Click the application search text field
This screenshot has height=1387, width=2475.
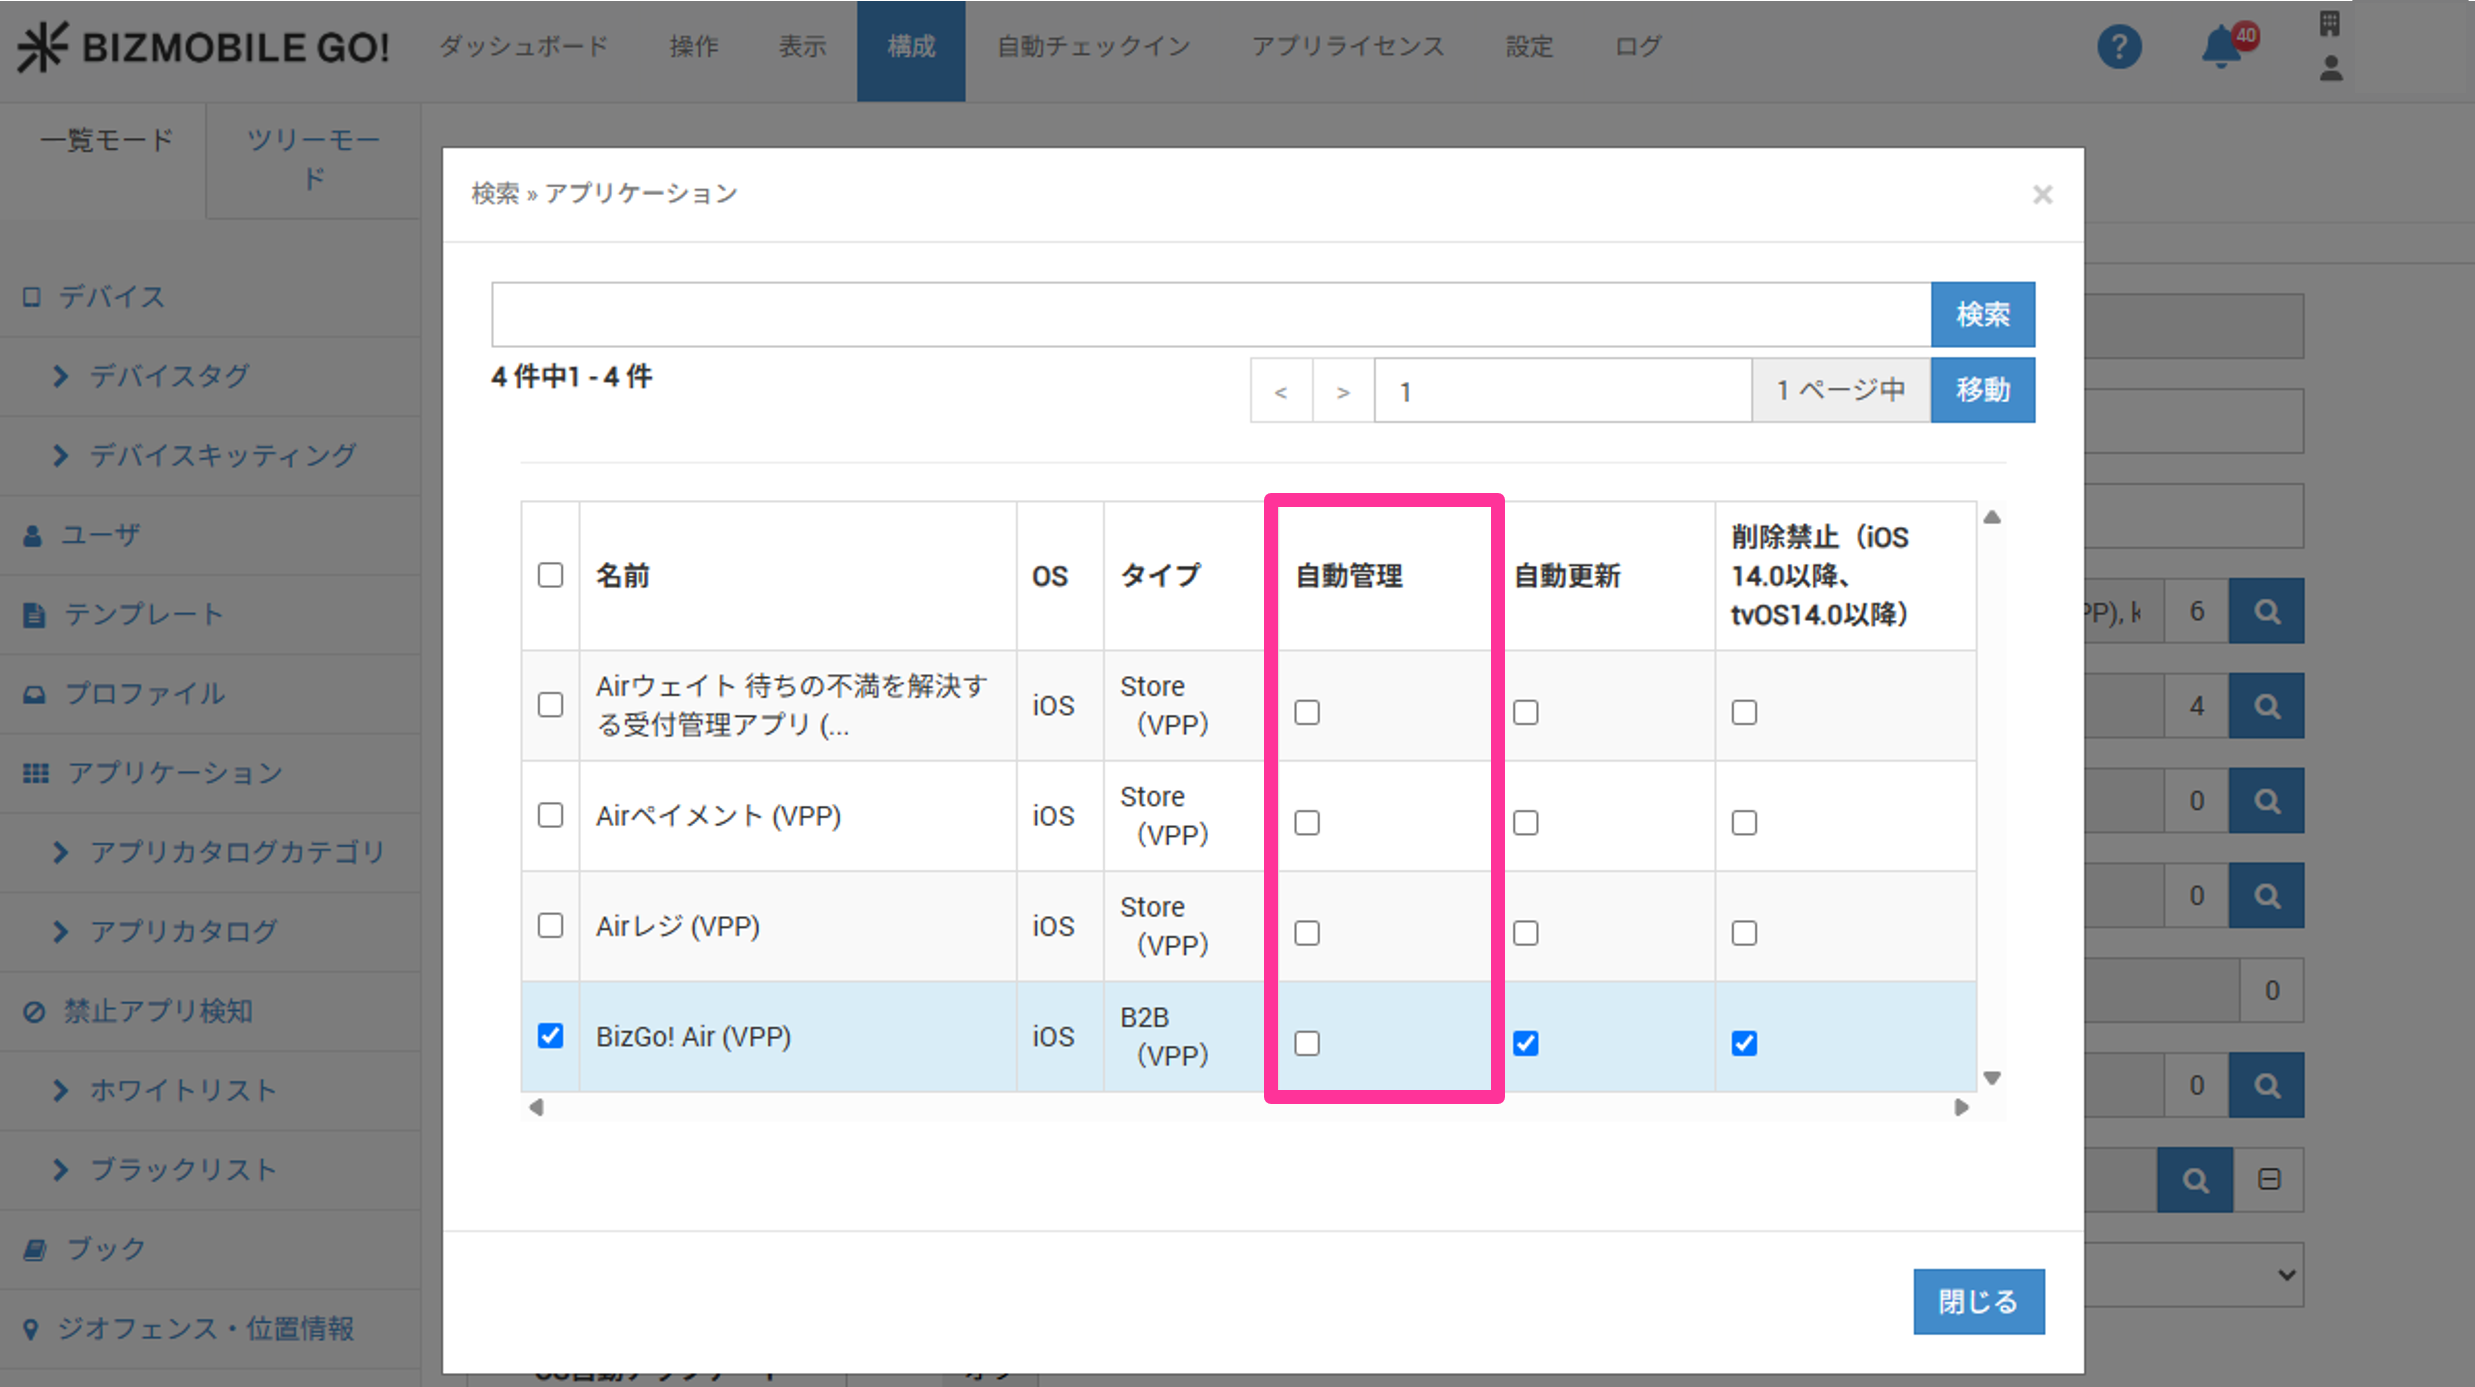pyautogui.click(x=1210, y=314)
